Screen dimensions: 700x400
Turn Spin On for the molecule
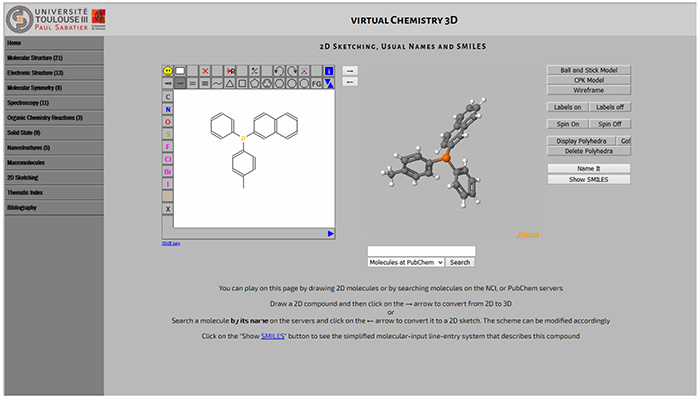point(567,124)
